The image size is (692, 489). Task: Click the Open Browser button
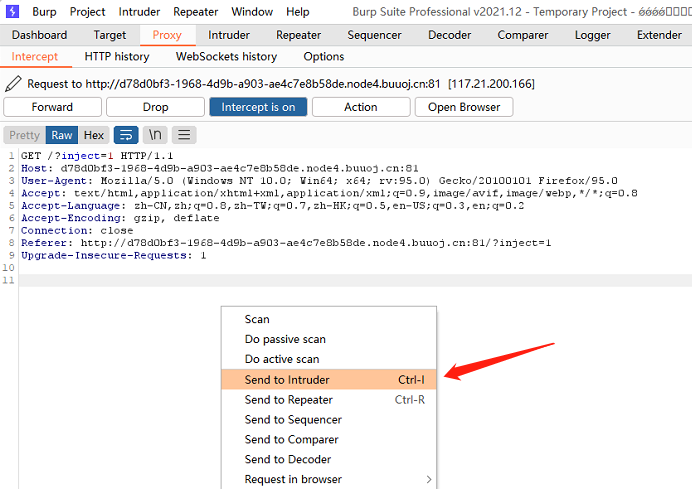click(464, 107)
